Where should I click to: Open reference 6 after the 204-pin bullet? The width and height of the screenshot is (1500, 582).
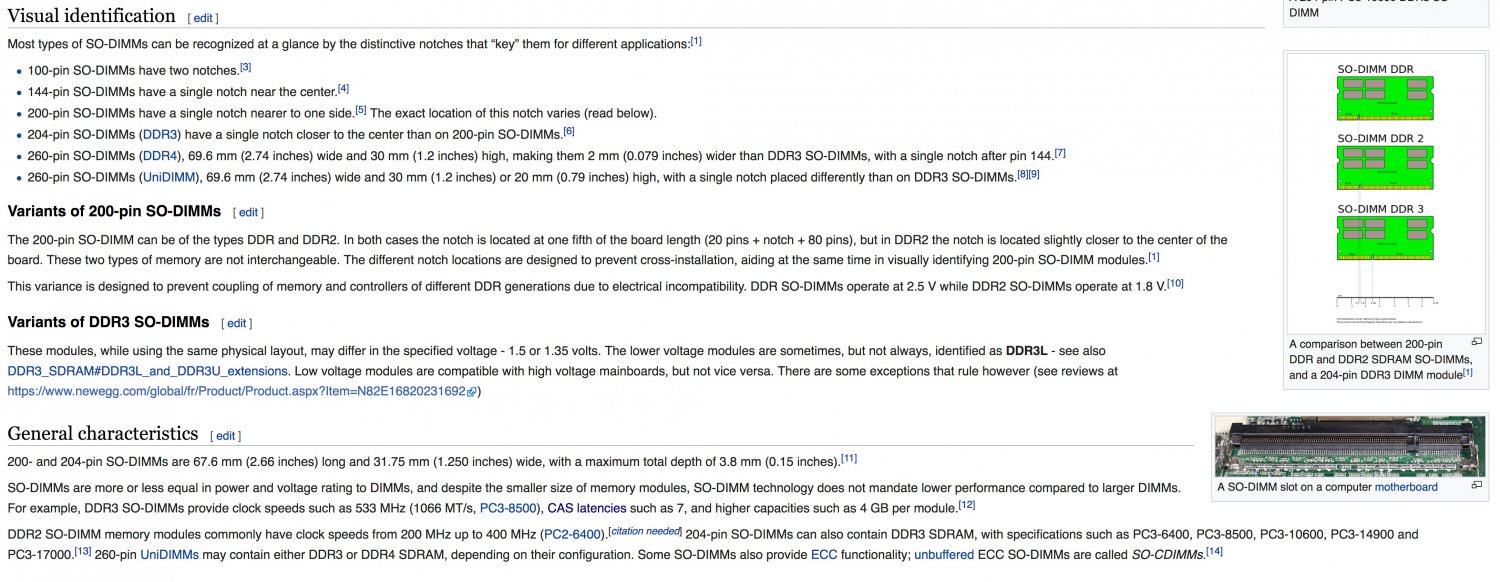tap(569, 131)
